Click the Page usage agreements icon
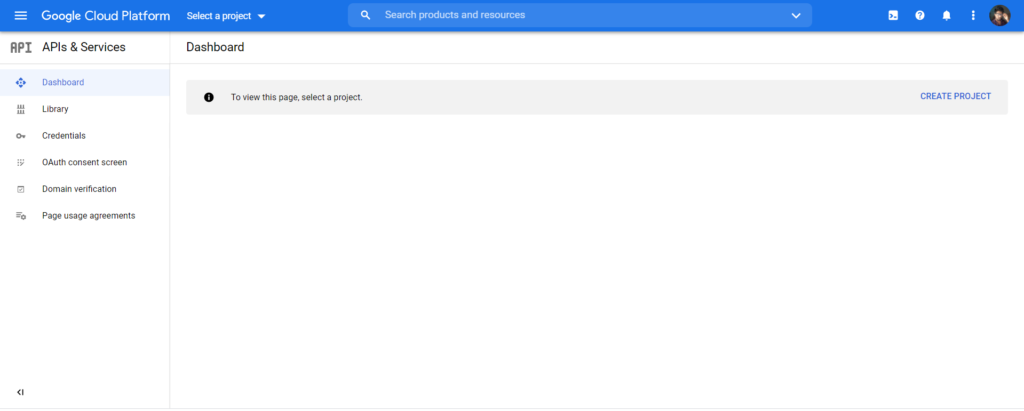The height and width of the screenshot is (411, 1024). [x=20, y=216]
